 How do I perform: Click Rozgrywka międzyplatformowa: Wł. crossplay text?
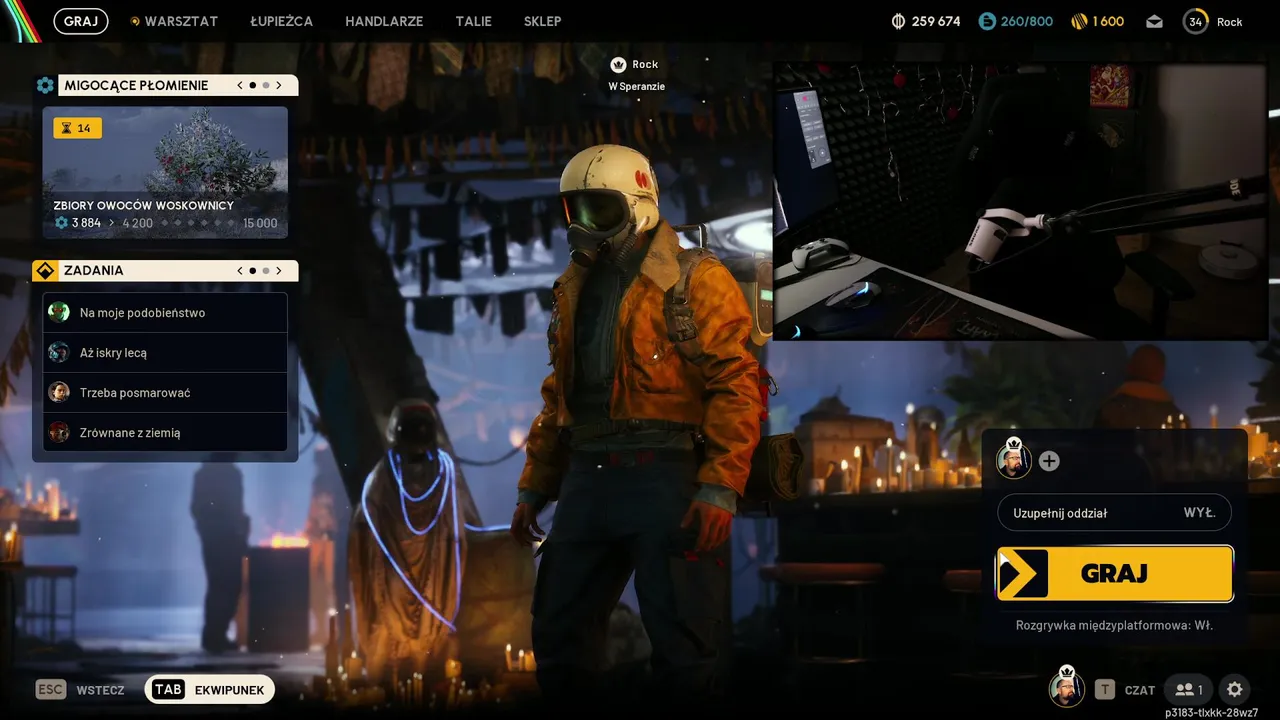[1114, 625]
